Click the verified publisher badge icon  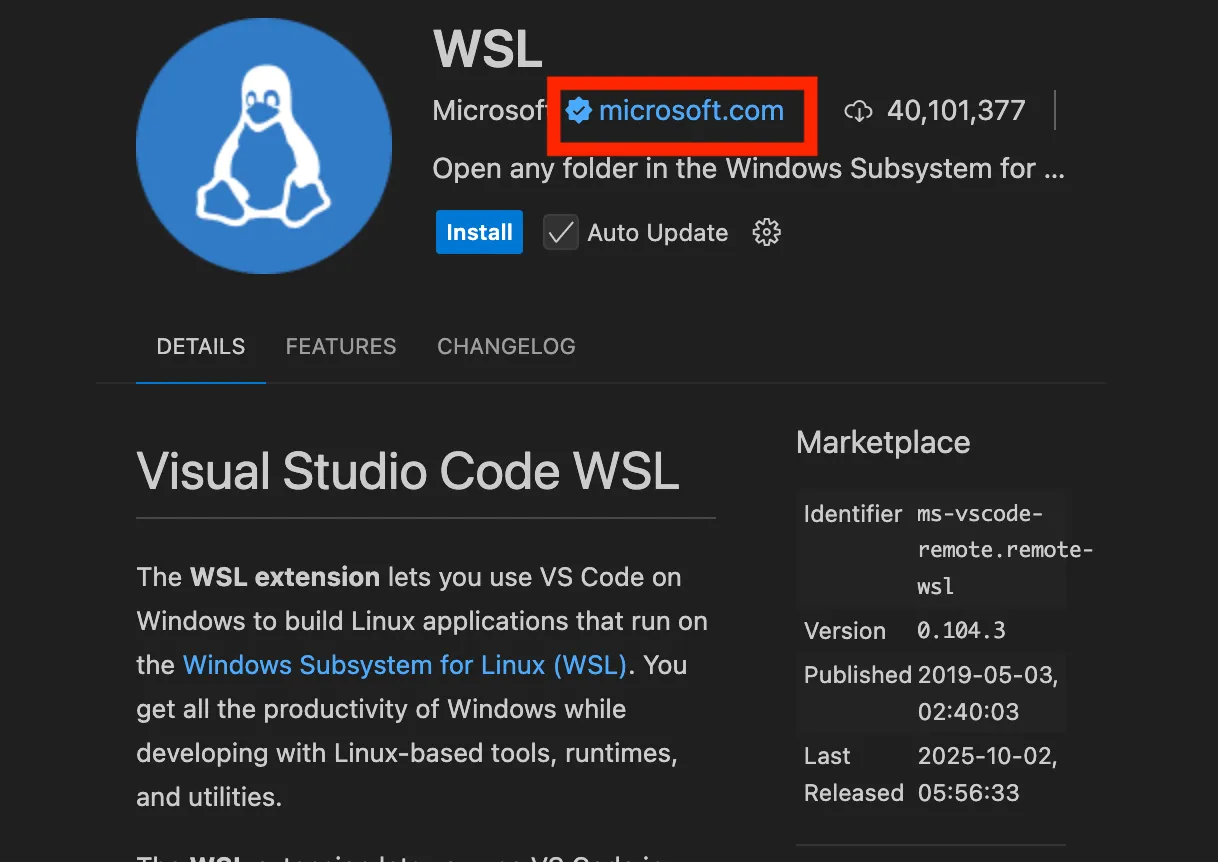(x=579, y=110)
